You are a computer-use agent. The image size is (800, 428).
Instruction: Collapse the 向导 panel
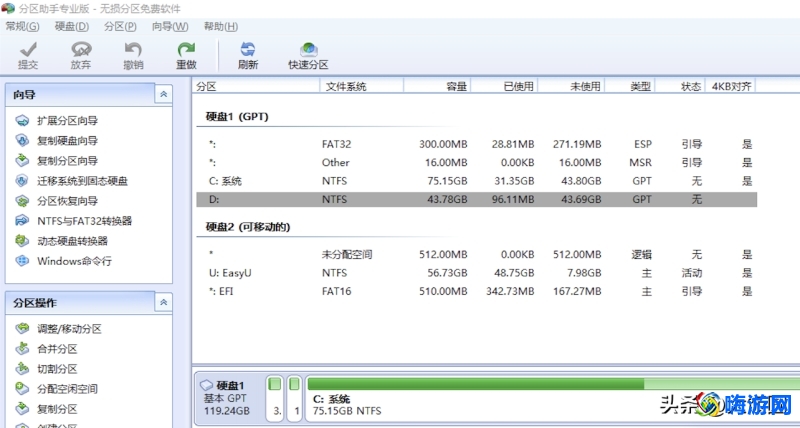pos(163,94)
